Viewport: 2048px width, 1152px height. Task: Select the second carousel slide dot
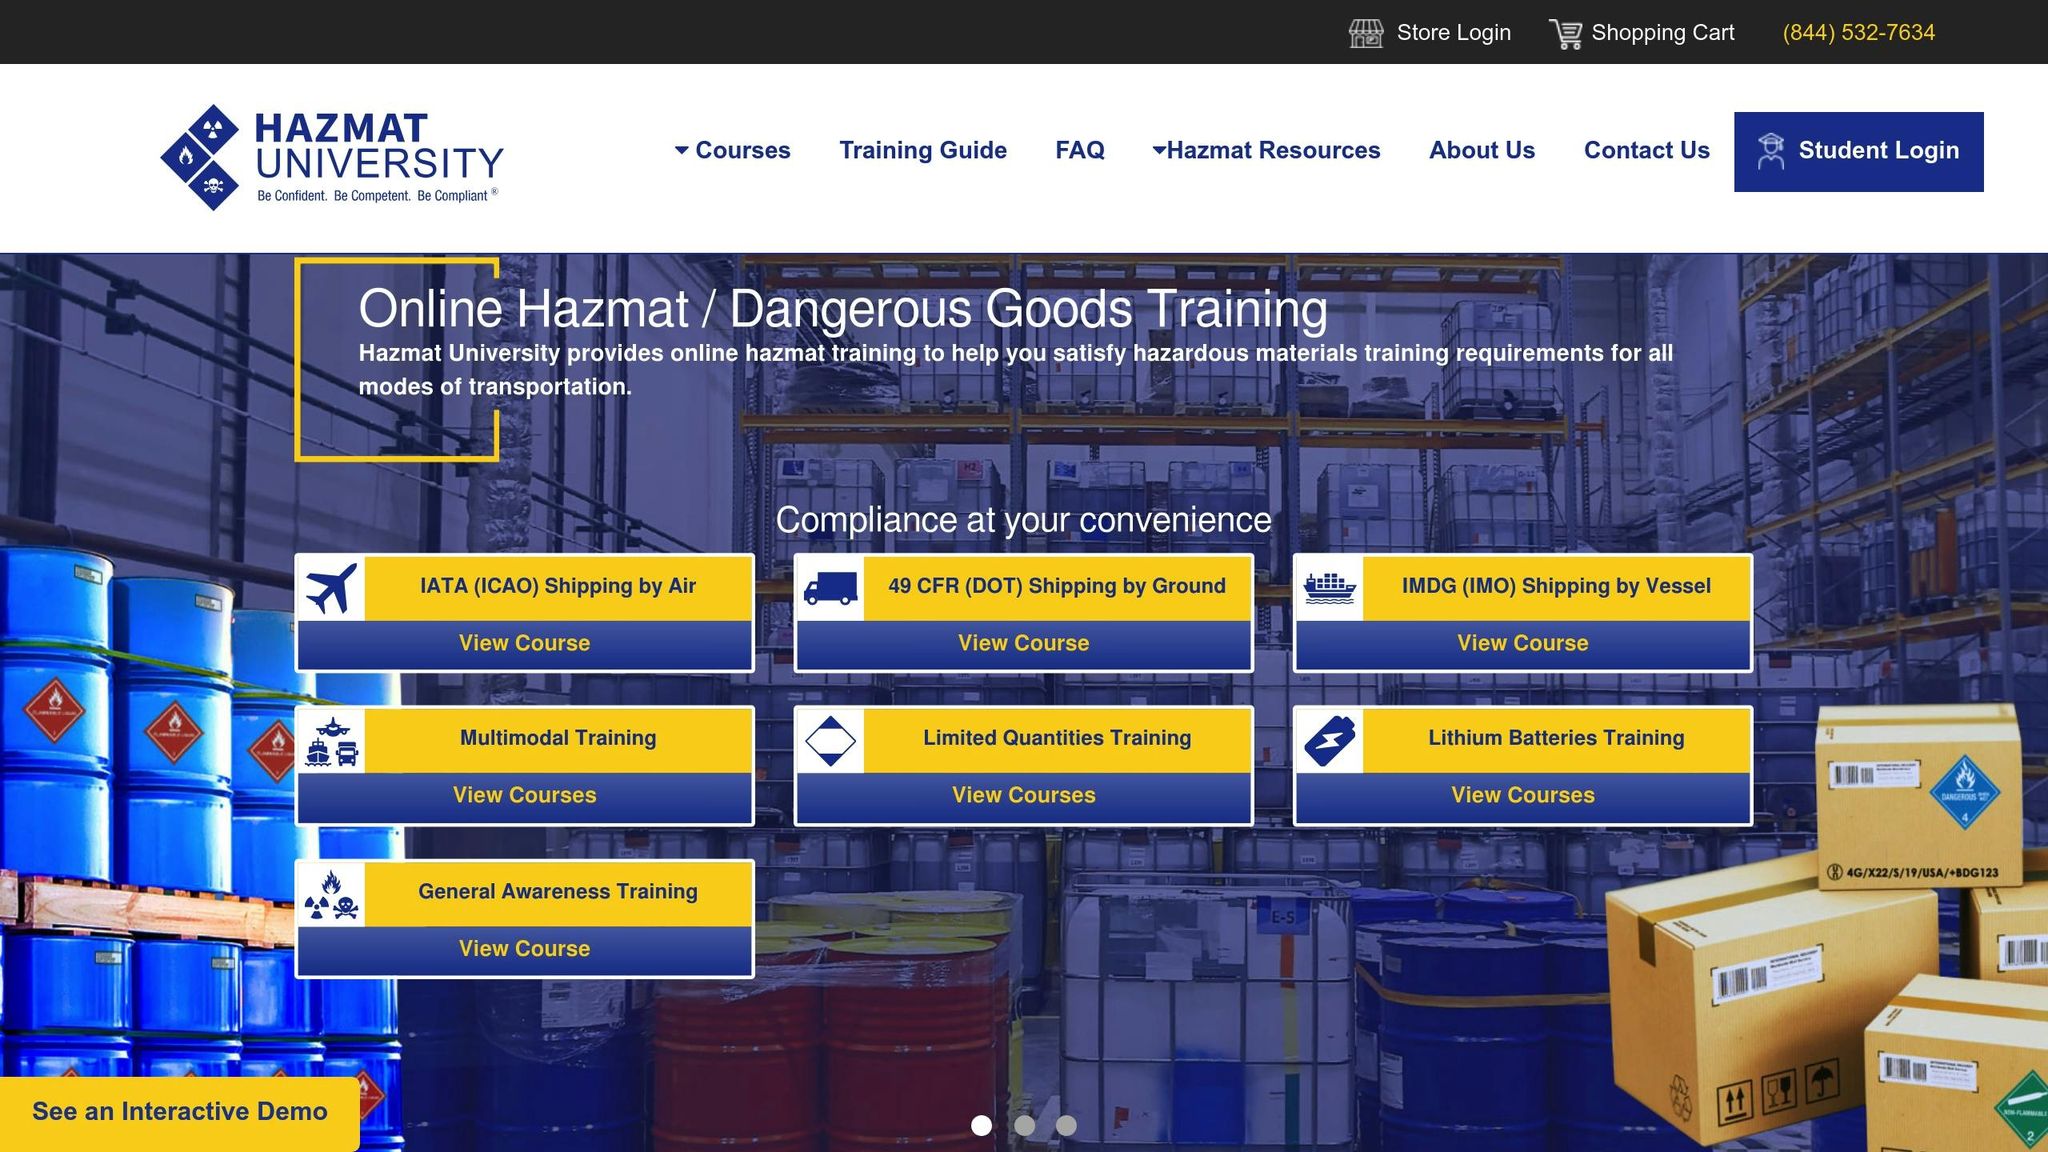coord(1024,1126)
